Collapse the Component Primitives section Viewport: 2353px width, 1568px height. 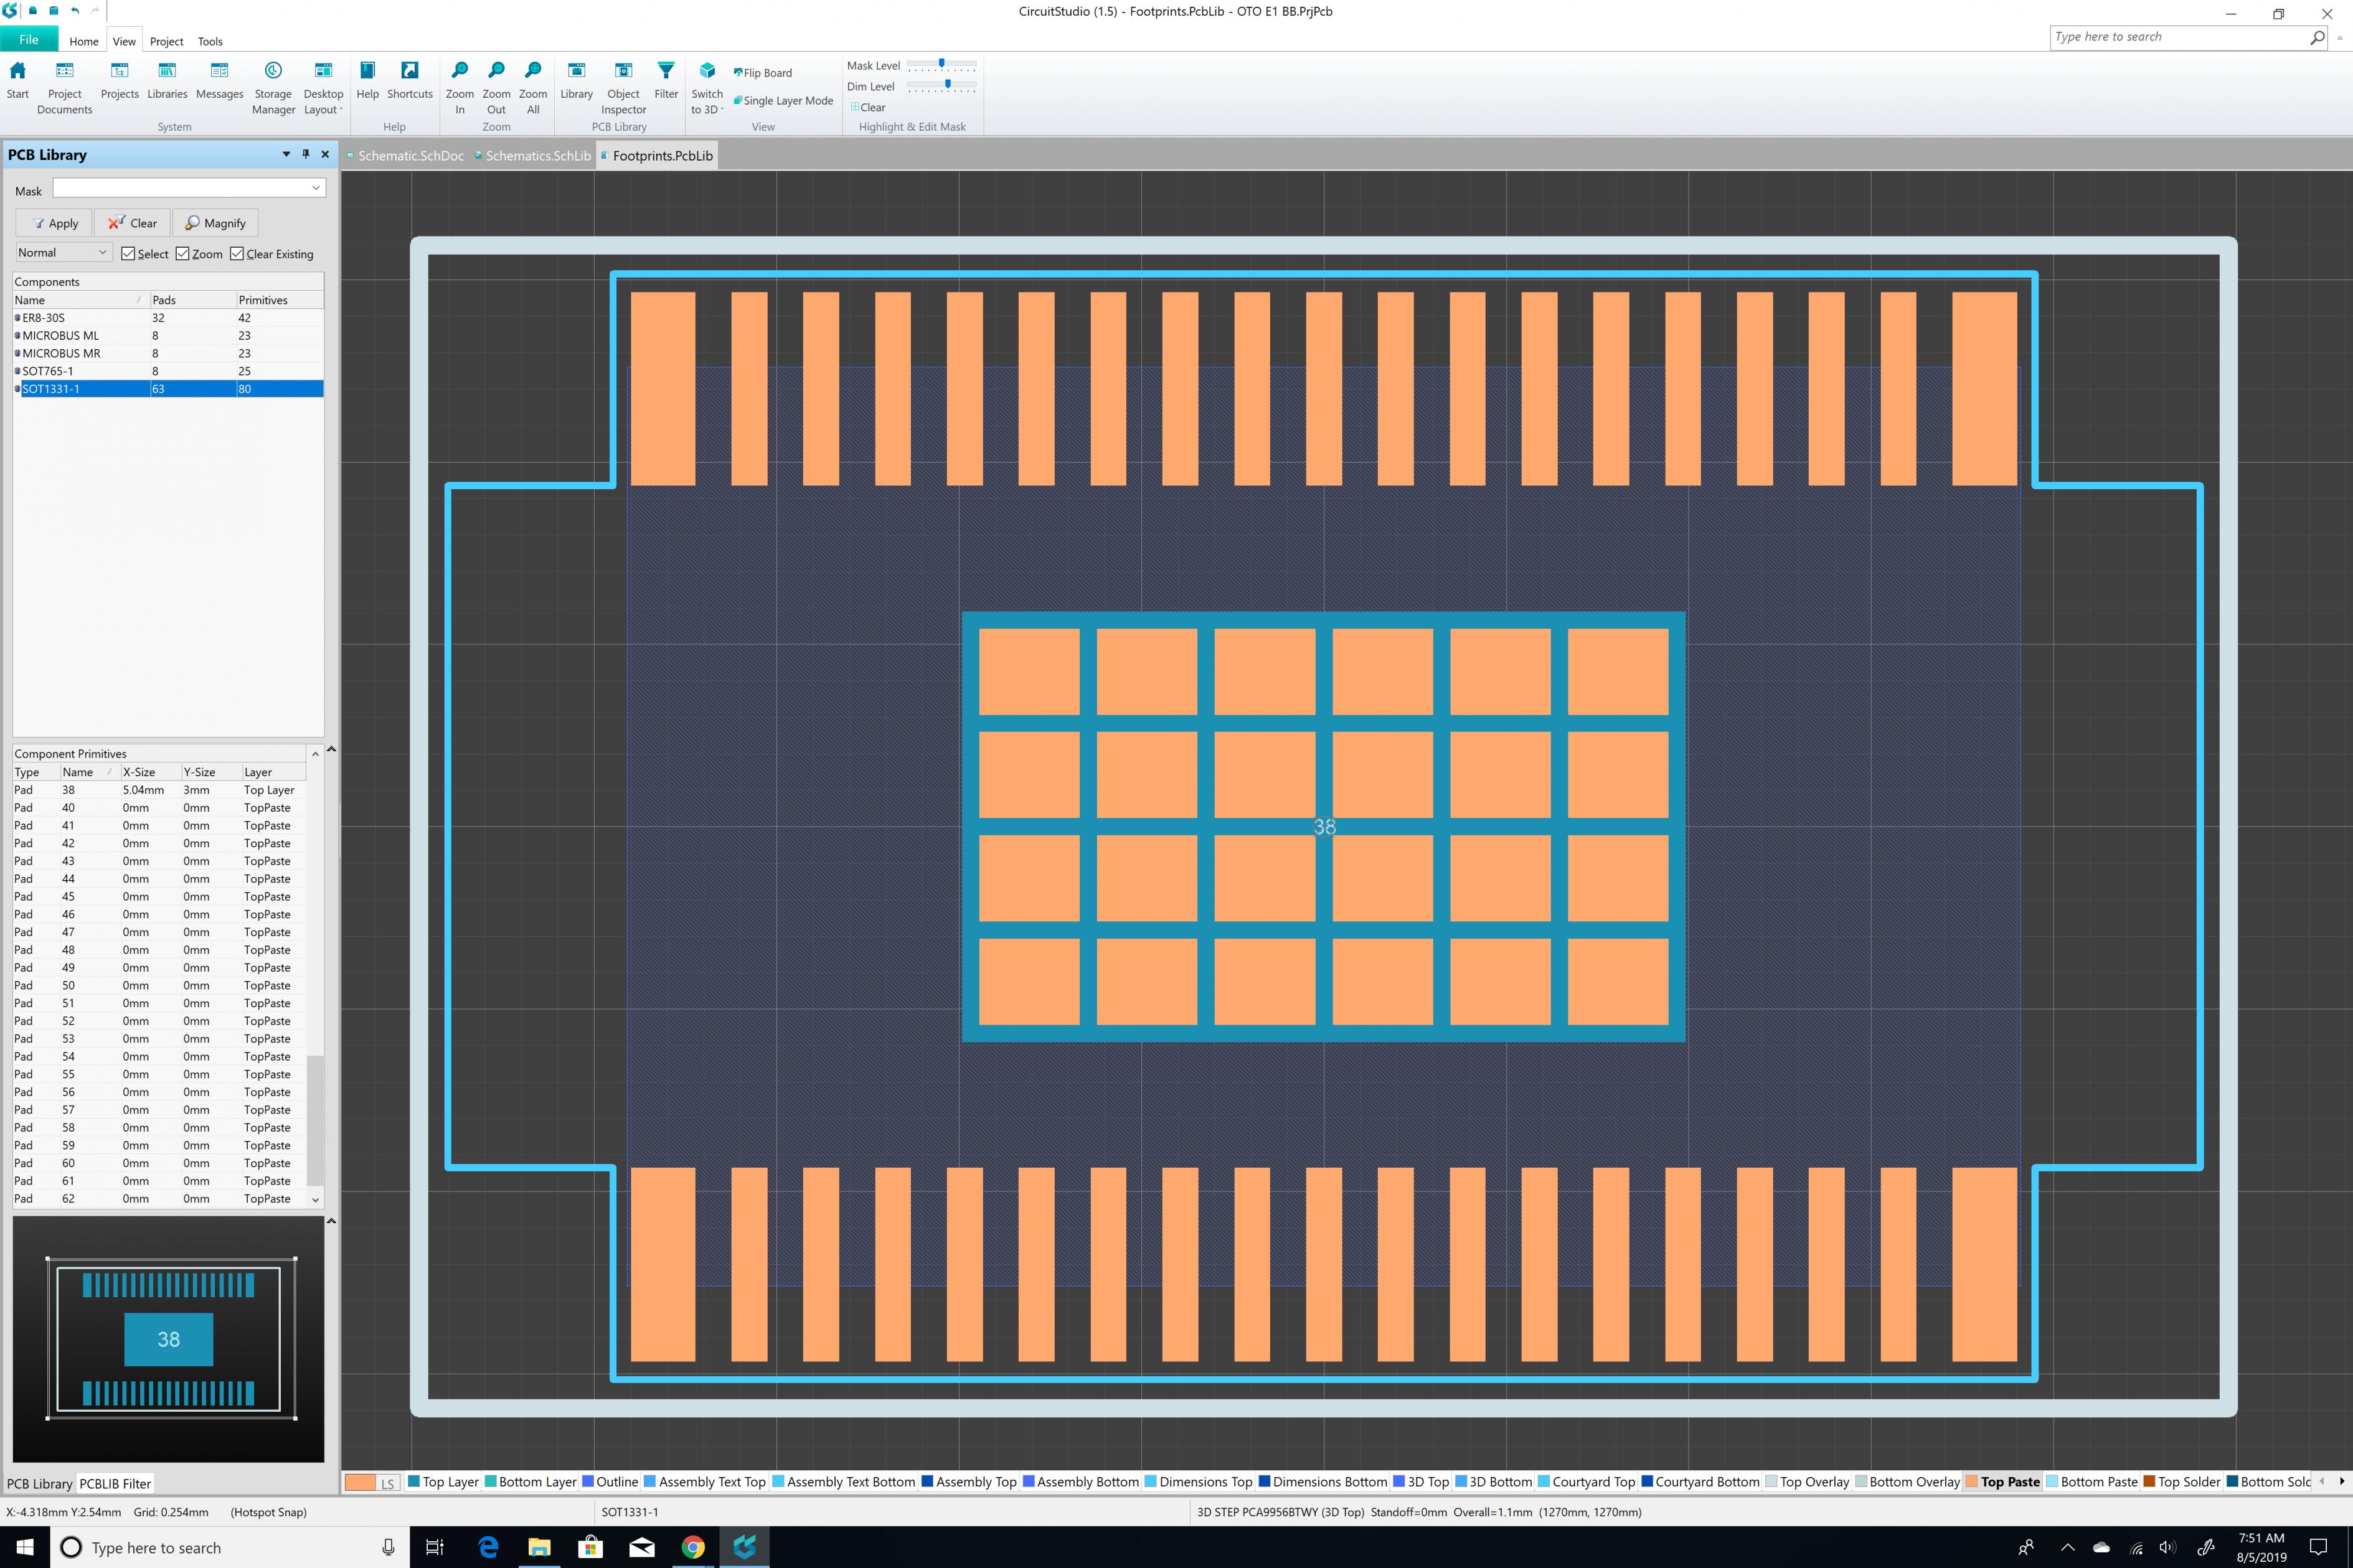331,749
